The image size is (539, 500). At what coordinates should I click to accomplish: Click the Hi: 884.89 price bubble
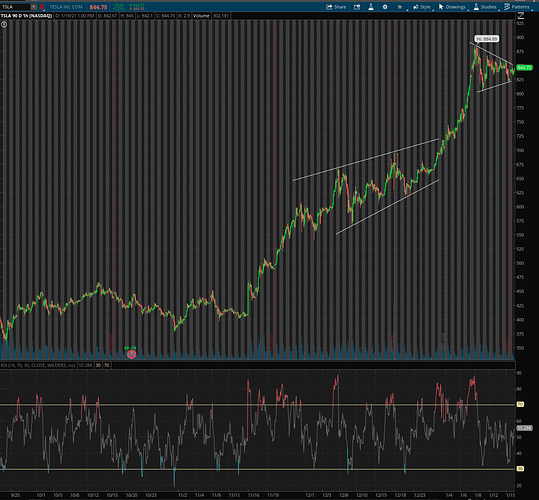point(487,39)
